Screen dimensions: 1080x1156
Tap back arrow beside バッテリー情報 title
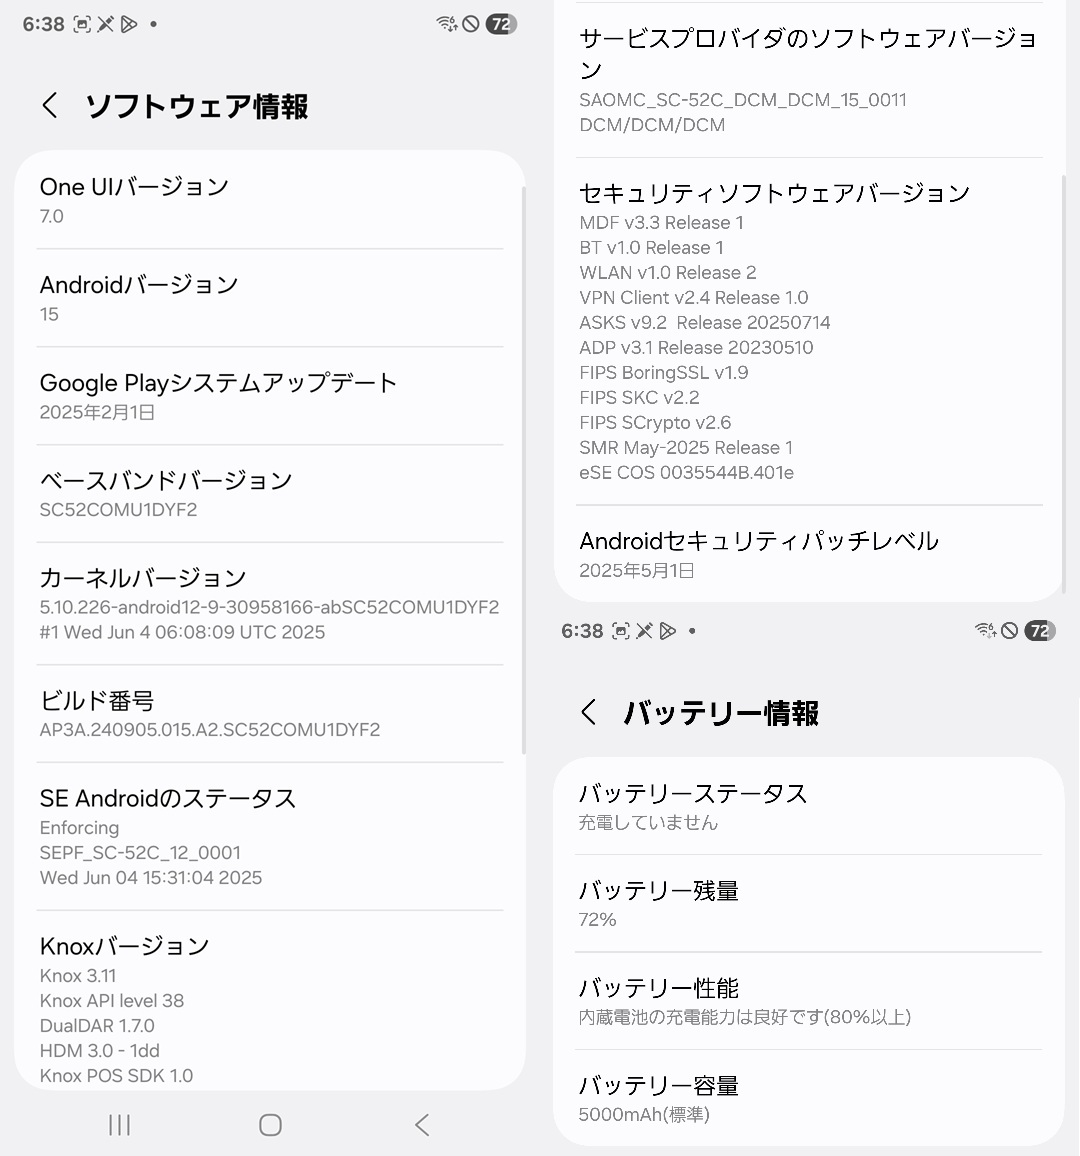point(589,713)
